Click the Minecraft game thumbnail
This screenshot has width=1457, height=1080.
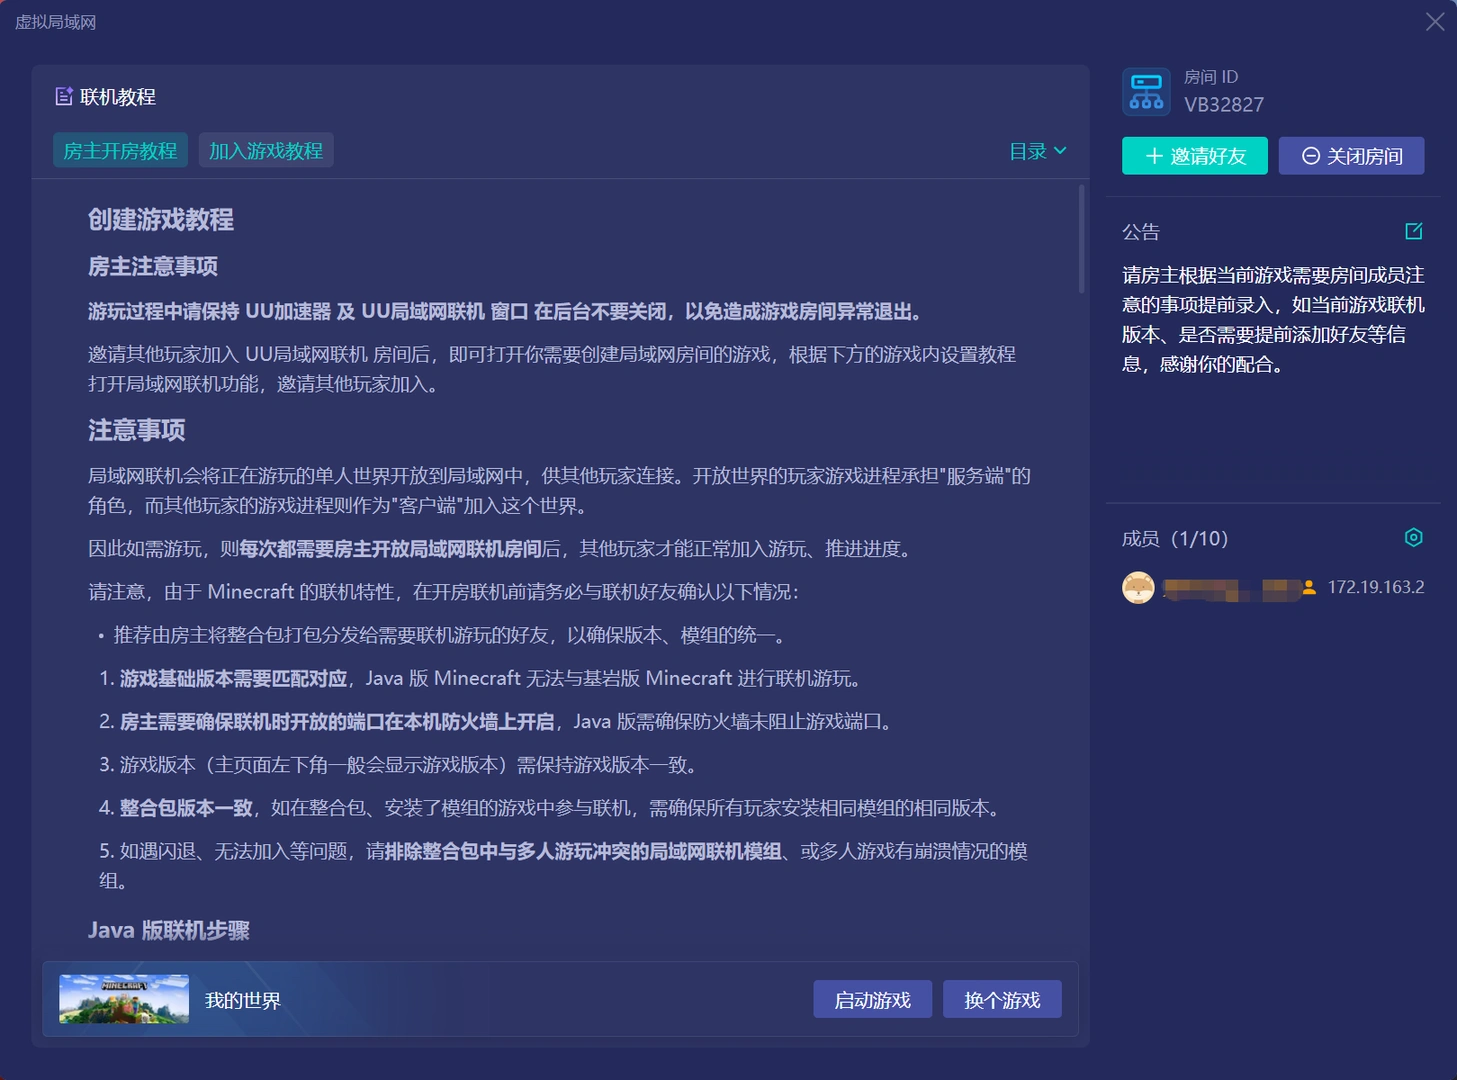124,999
